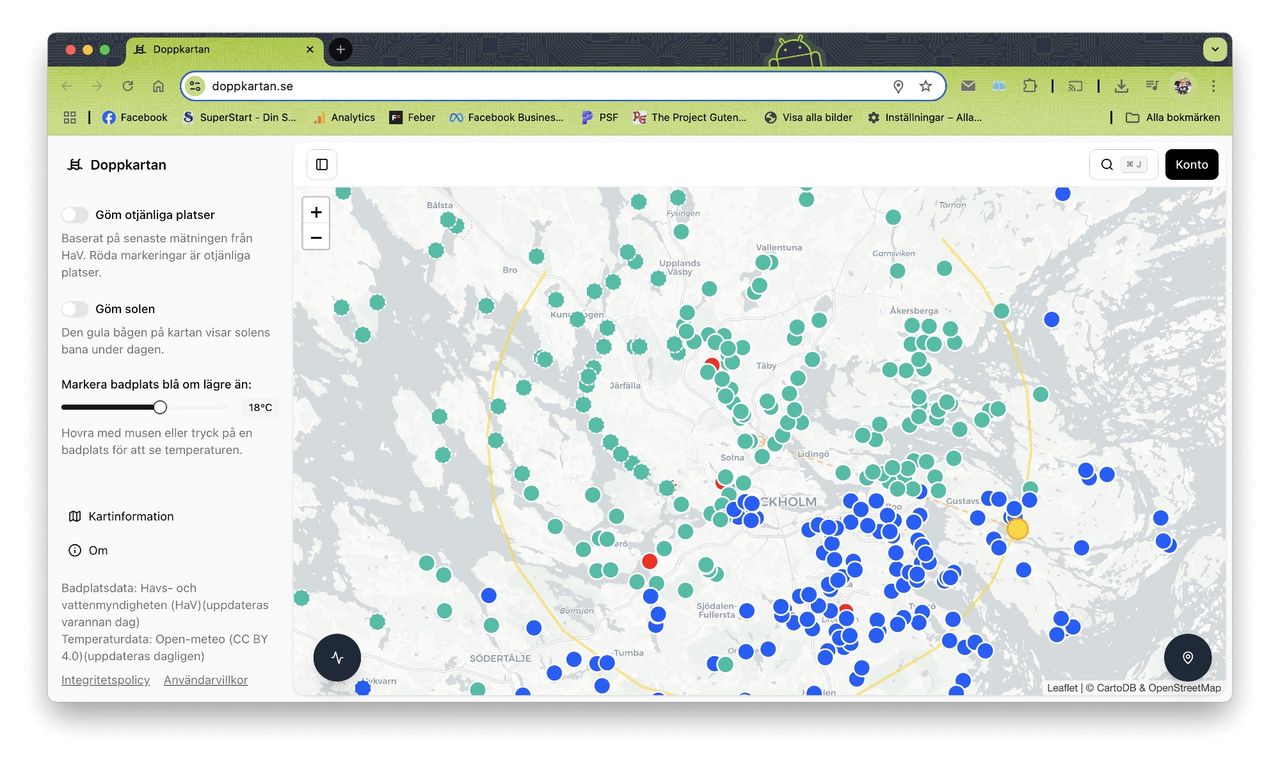1280x765 pixels.
Task: Click the activity pulse floating button
Action: [x=337, y=658]
